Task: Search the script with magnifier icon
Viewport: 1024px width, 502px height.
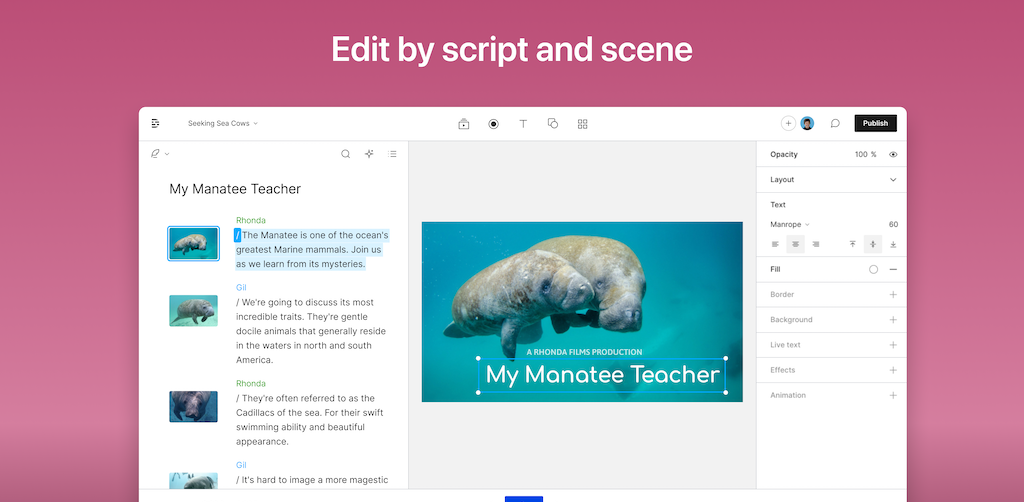Action: coord(346,154)
